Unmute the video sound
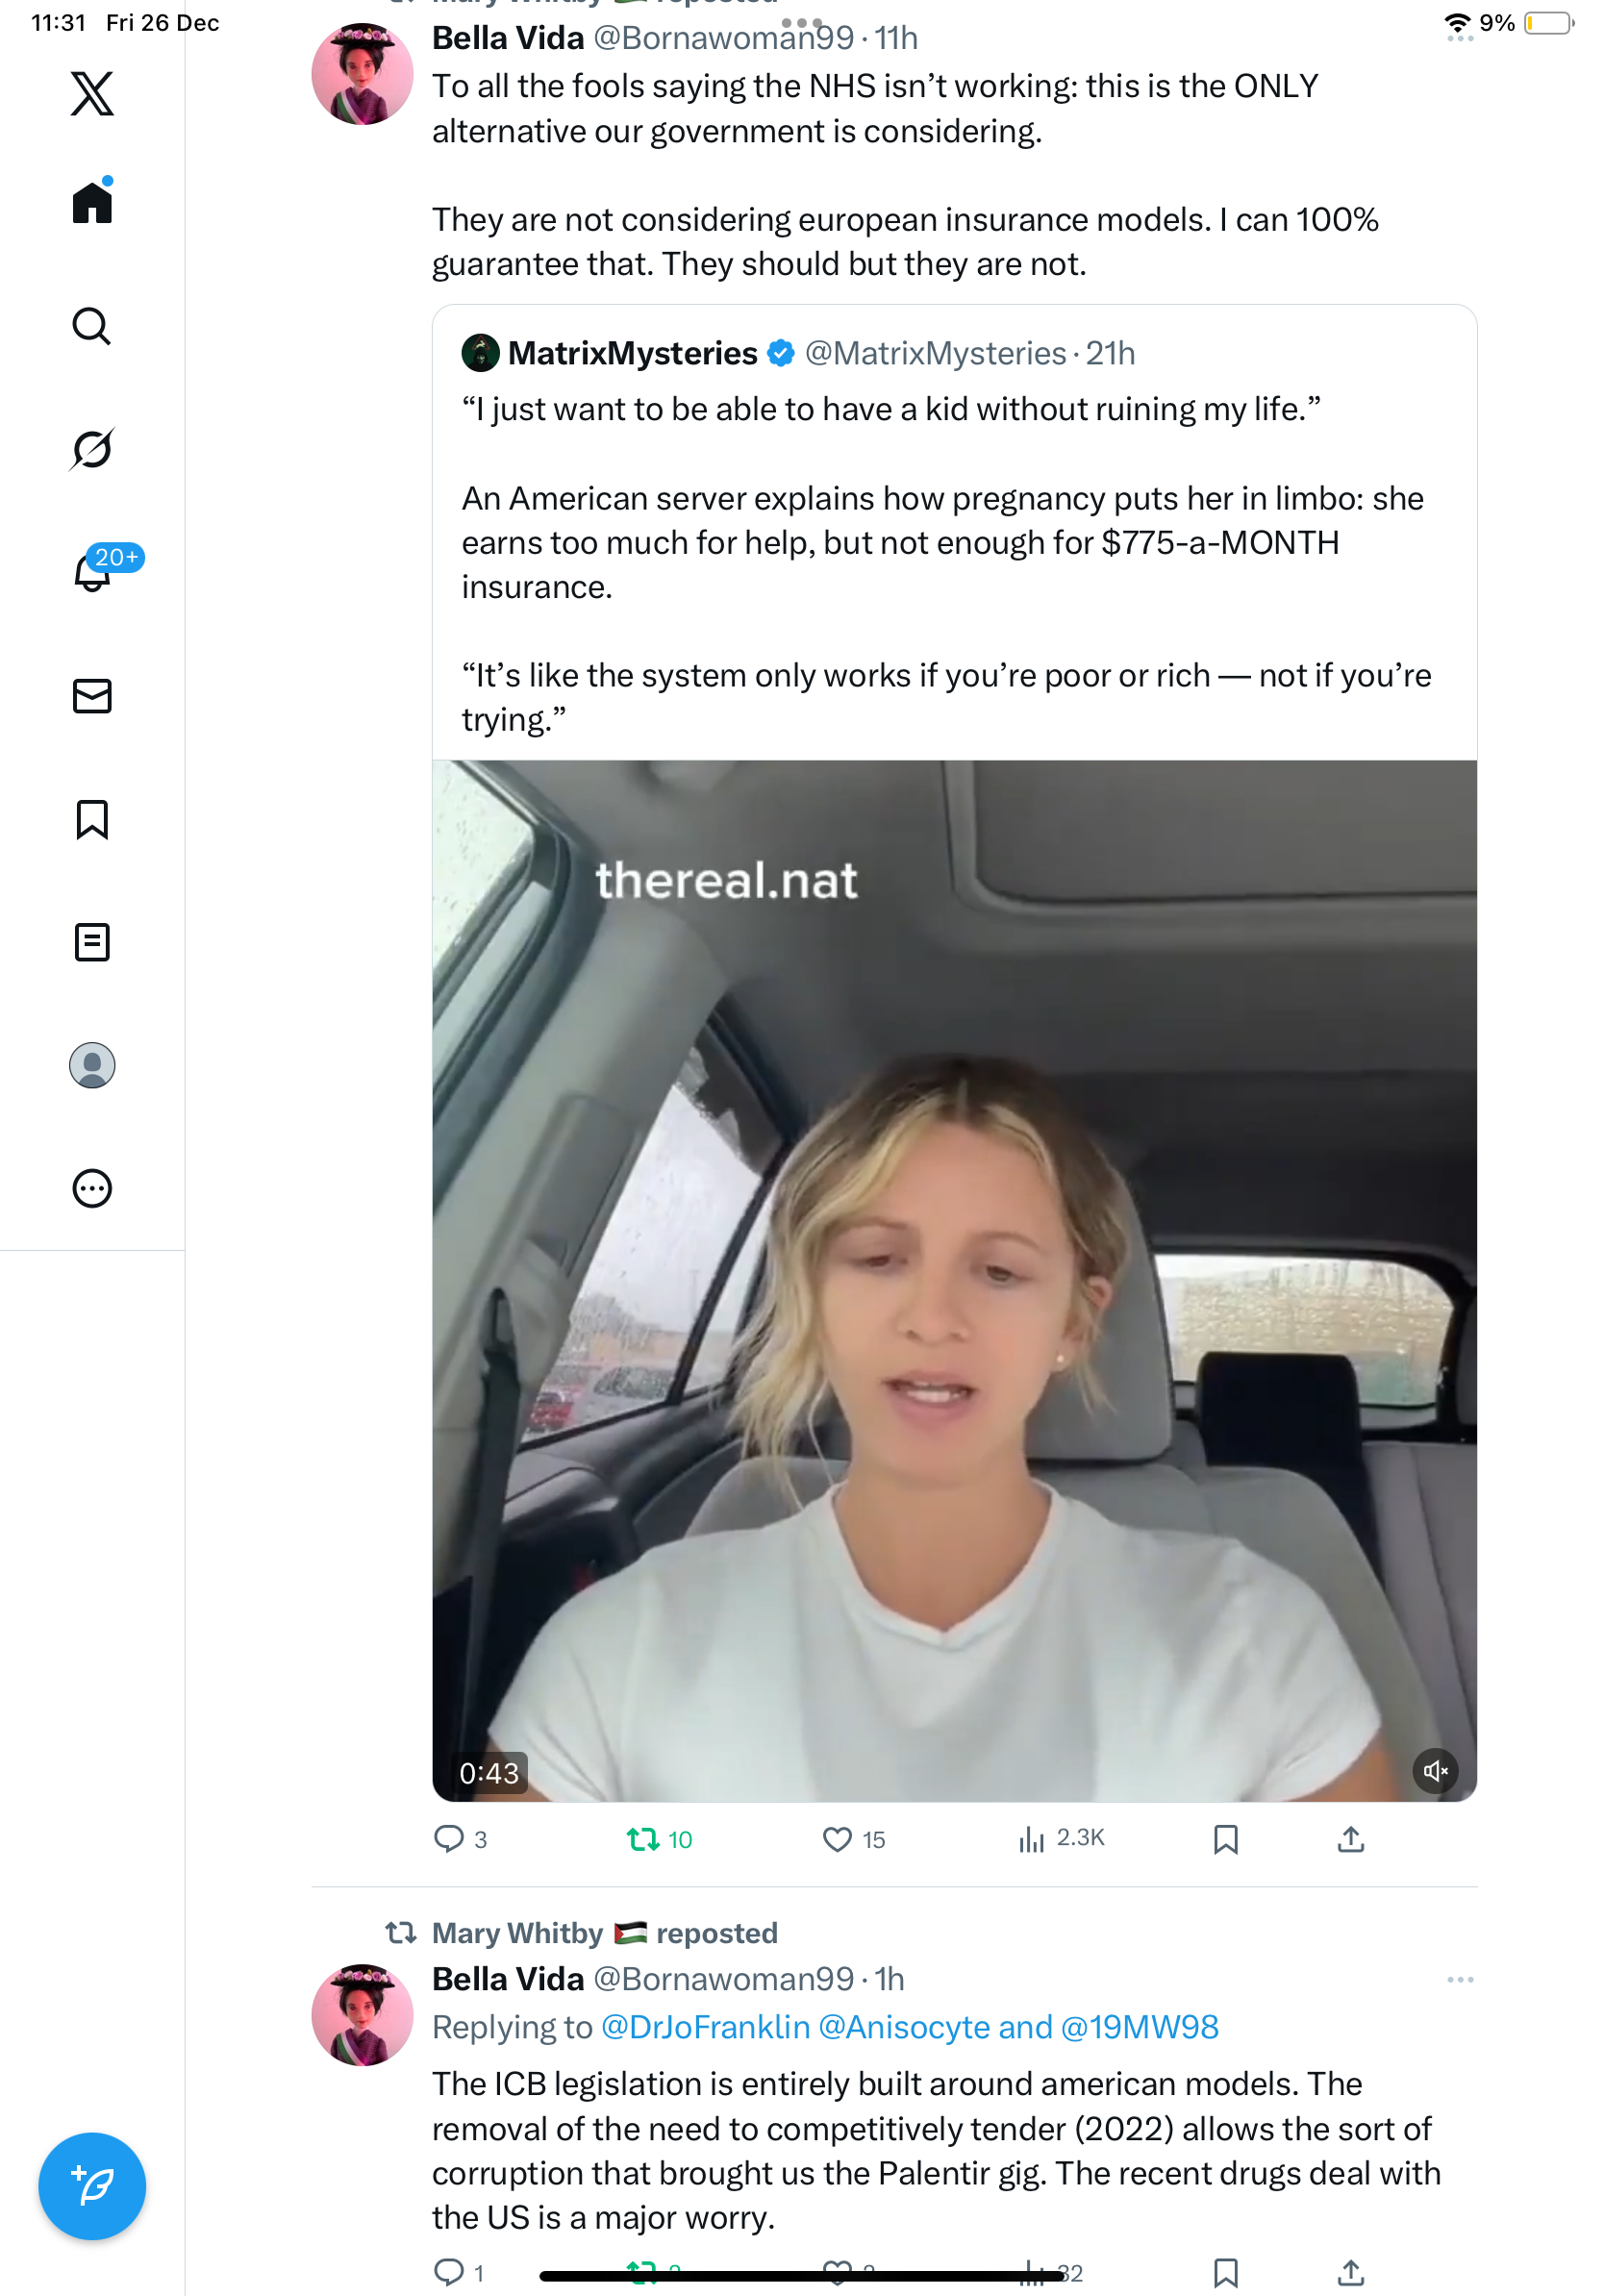Image resolution: width=1604 pixels, height=2296 pixels. [1435, 1771]
